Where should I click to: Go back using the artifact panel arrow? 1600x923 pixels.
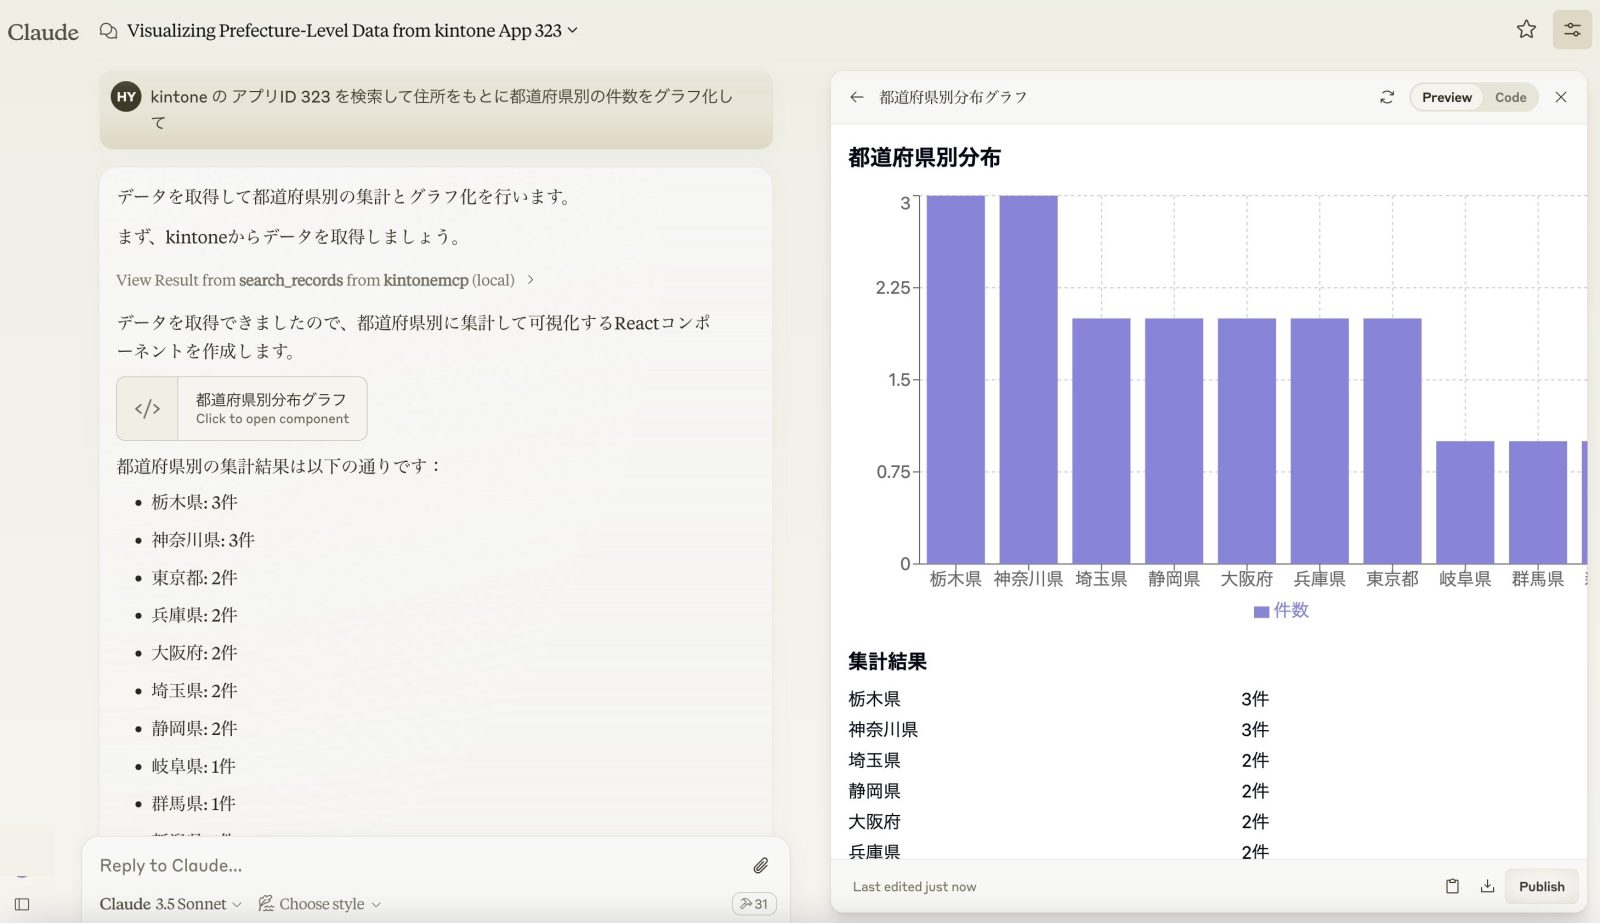click(857, 97)
